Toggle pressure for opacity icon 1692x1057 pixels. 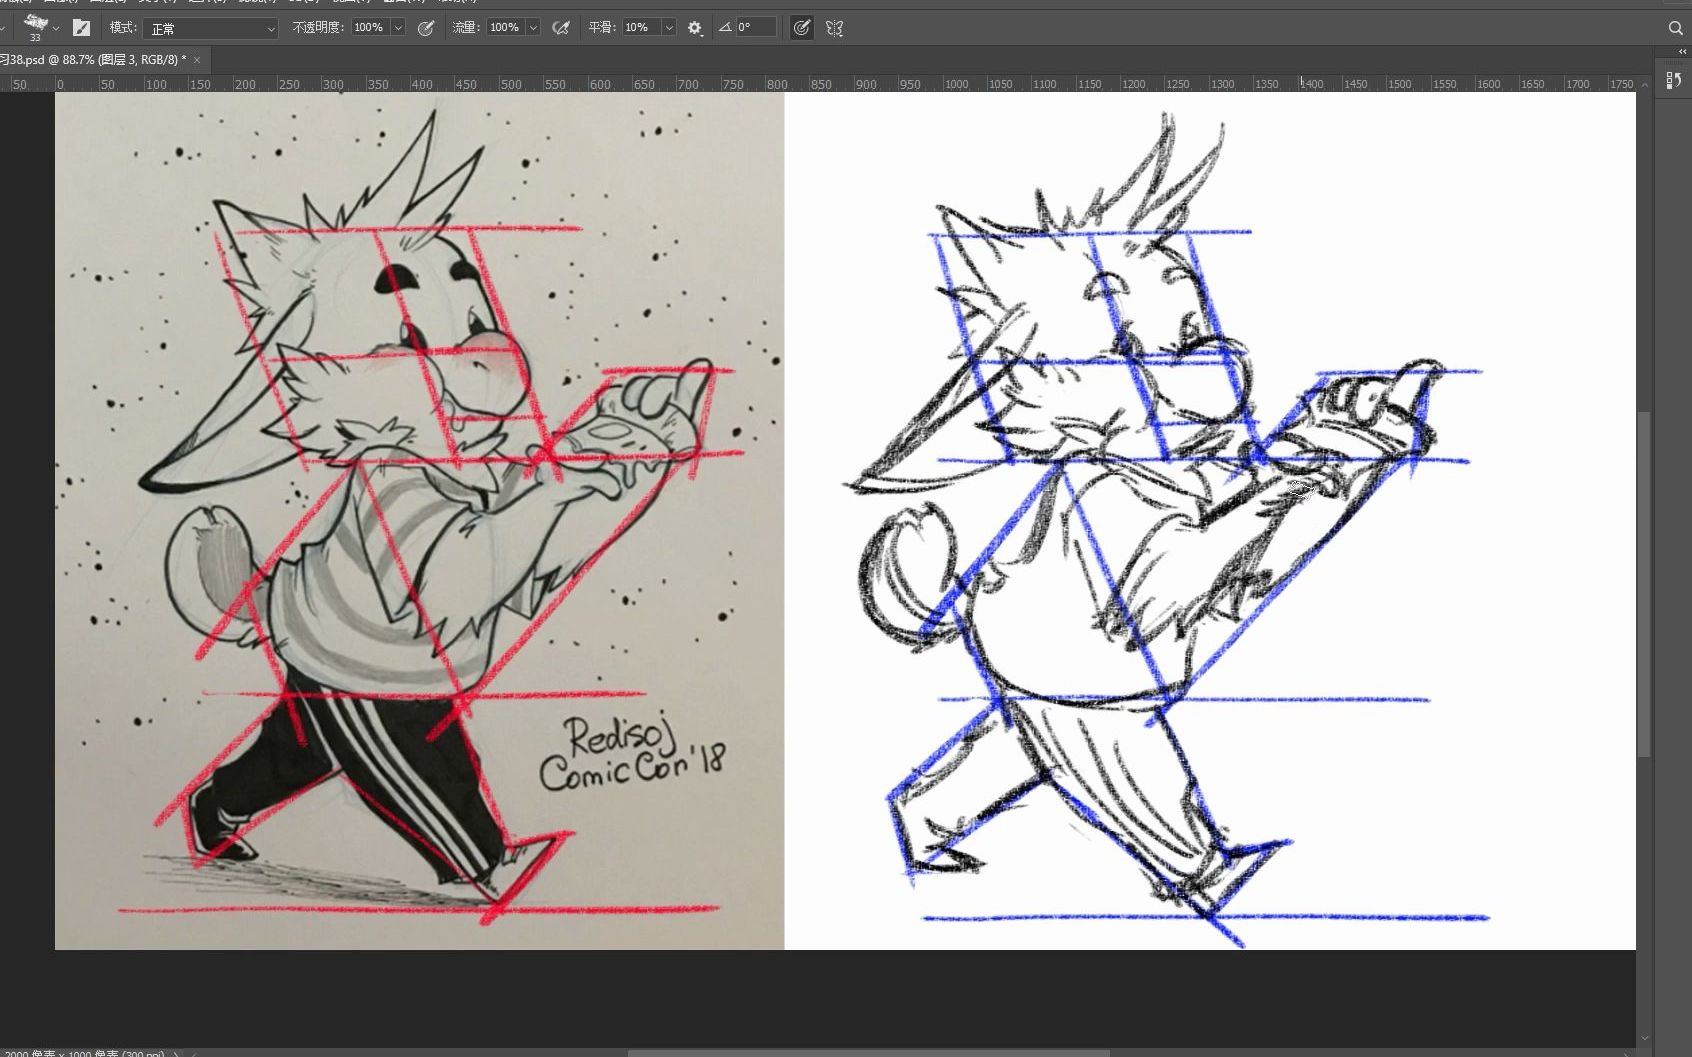tap(426, 28)
